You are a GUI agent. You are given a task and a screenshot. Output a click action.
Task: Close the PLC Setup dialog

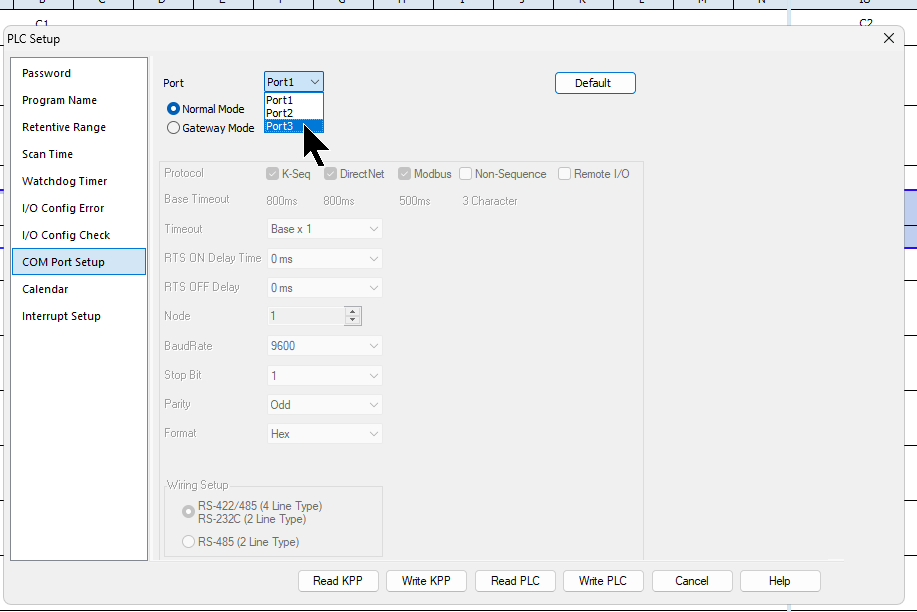889,38
